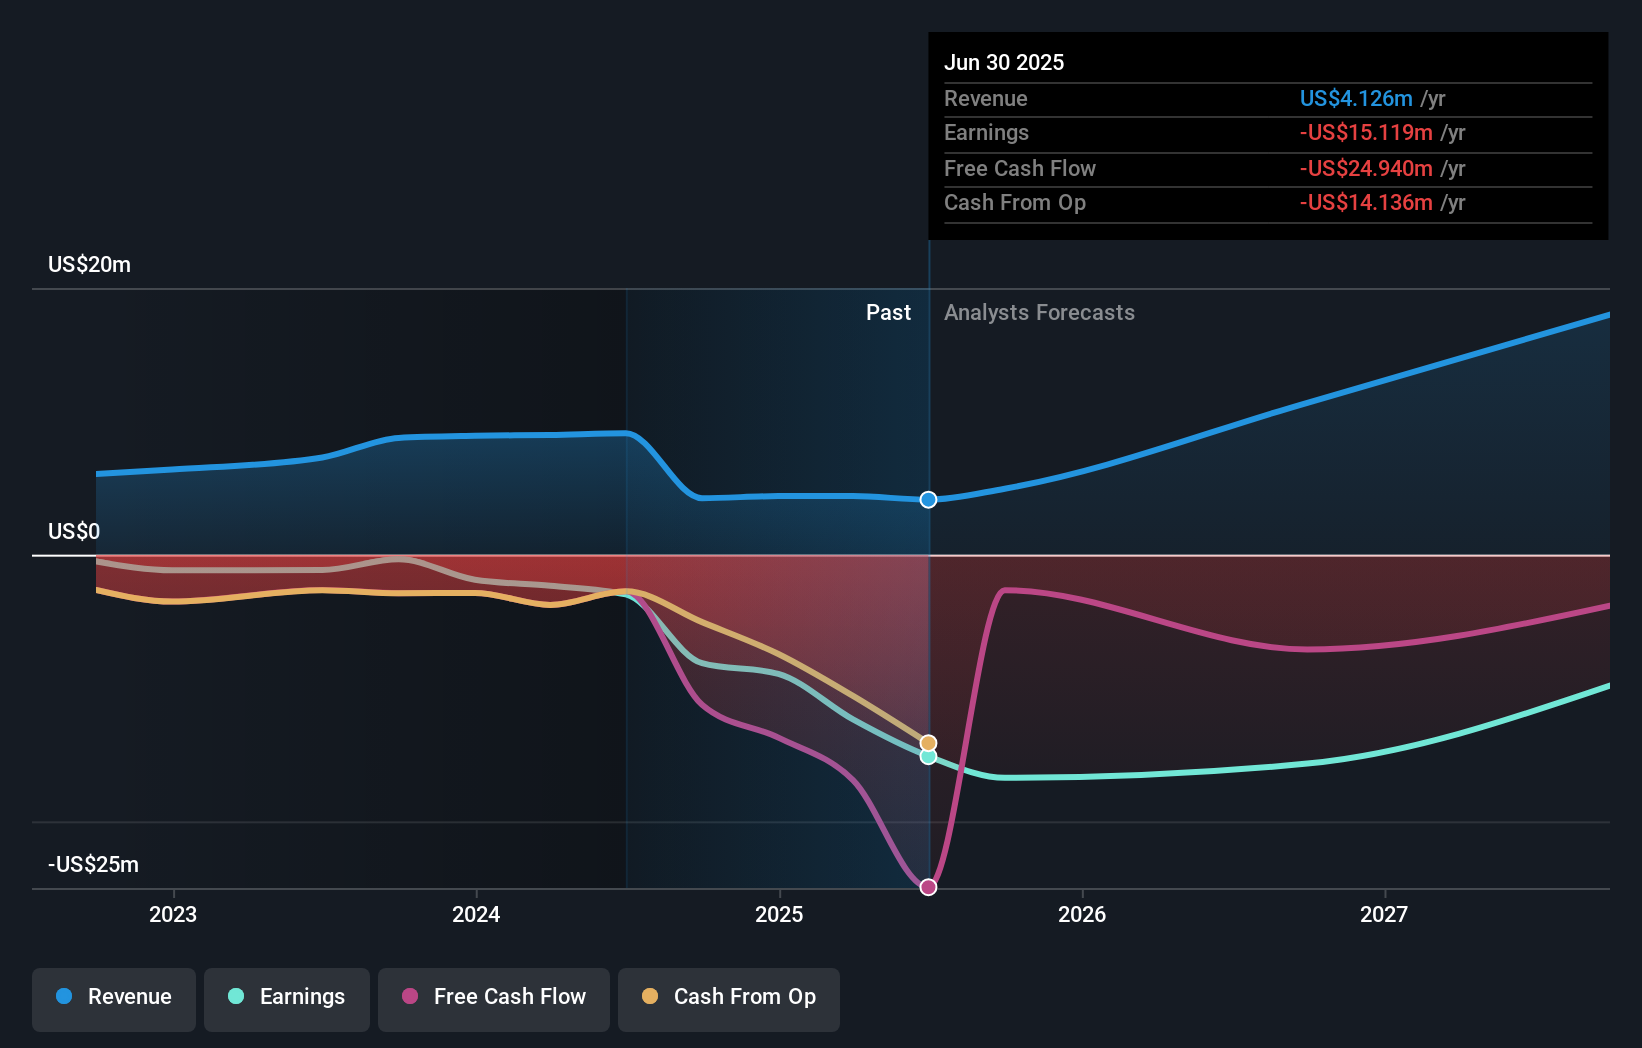Switch to the Past section of the chart
Screen dimensions: 1642x1048
888,312
